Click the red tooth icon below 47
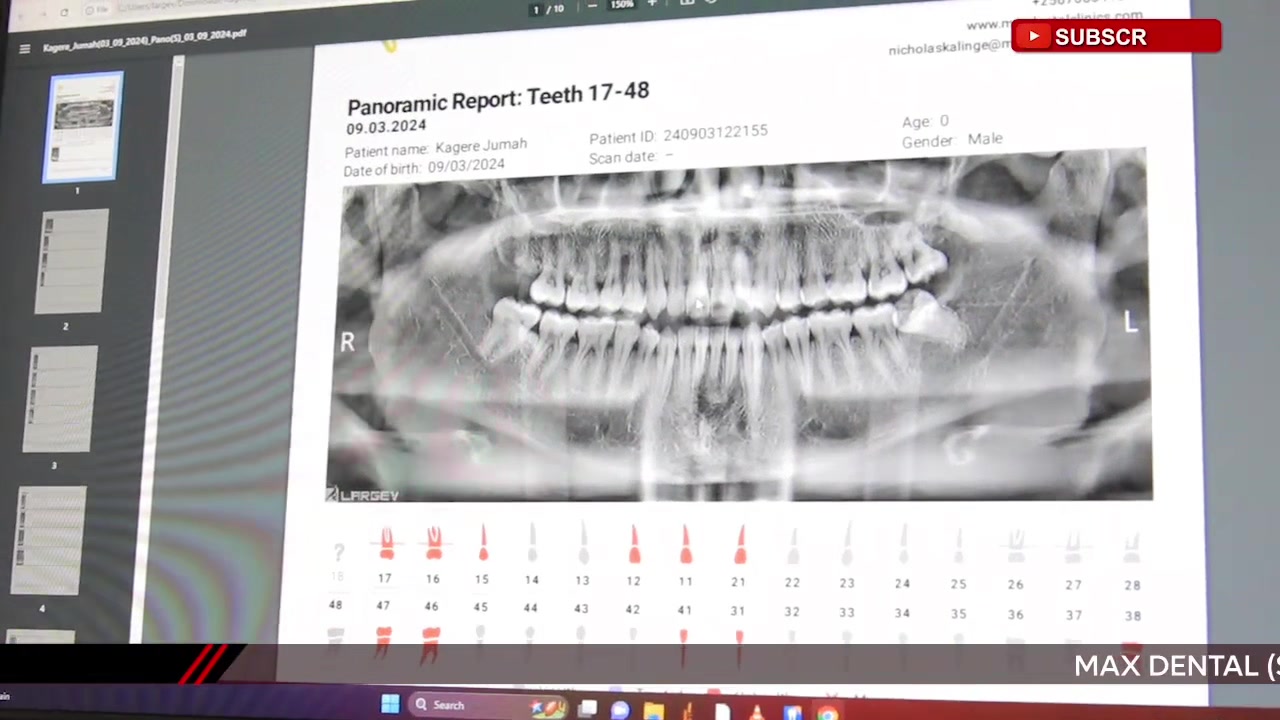The height and width of the screenshot is (720, 1280). (x=383, y=641)
